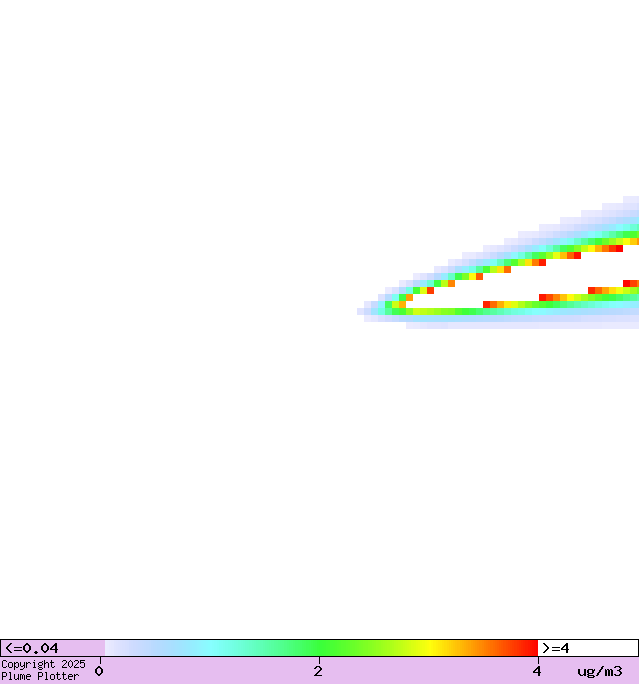Click the "<=0.04" legend label
Image resolution: width=639 pixels, height=684 pixels.
tap(31, 648)
